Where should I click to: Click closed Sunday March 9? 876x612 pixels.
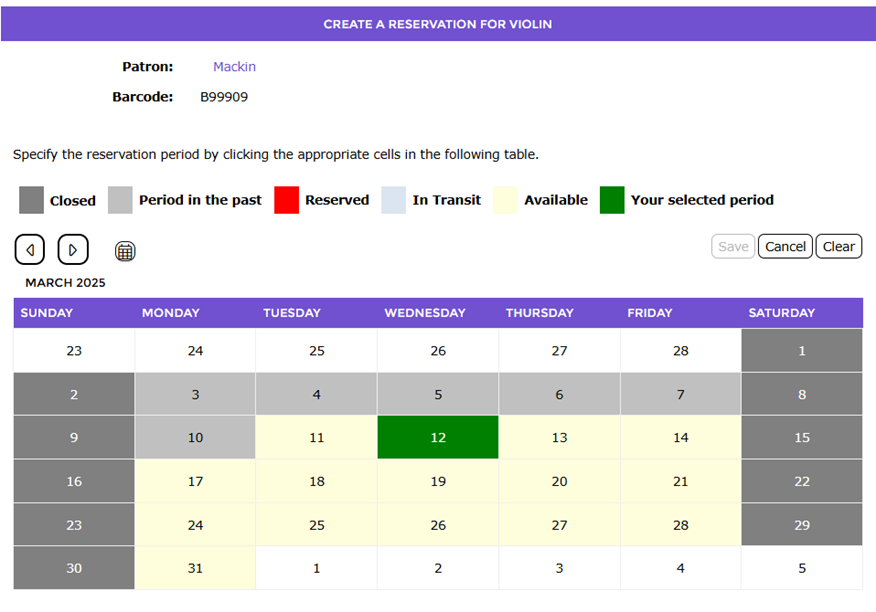click(x=74, y=437)
